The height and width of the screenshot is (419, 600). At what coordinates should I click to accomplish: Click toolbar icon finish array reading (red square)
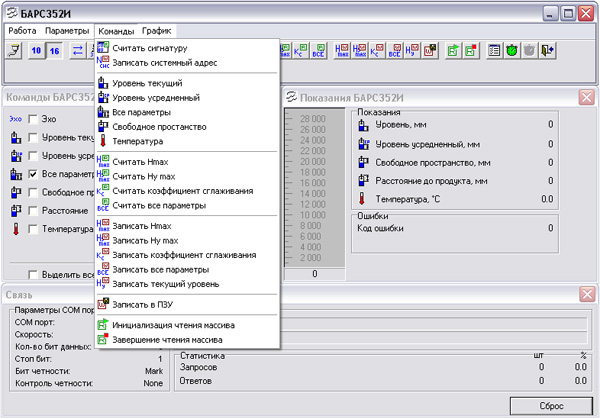[x=471, y=51]
